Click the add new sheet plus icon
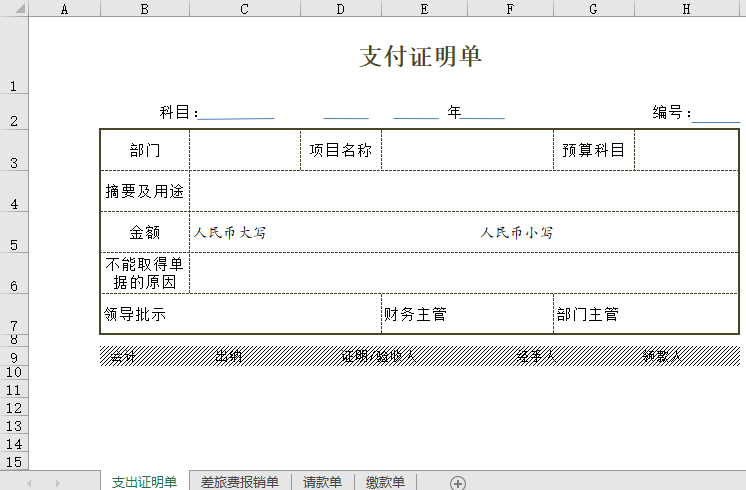Viewport: 746px width, 490px height. pyautogui.click(x=458, y=483)
